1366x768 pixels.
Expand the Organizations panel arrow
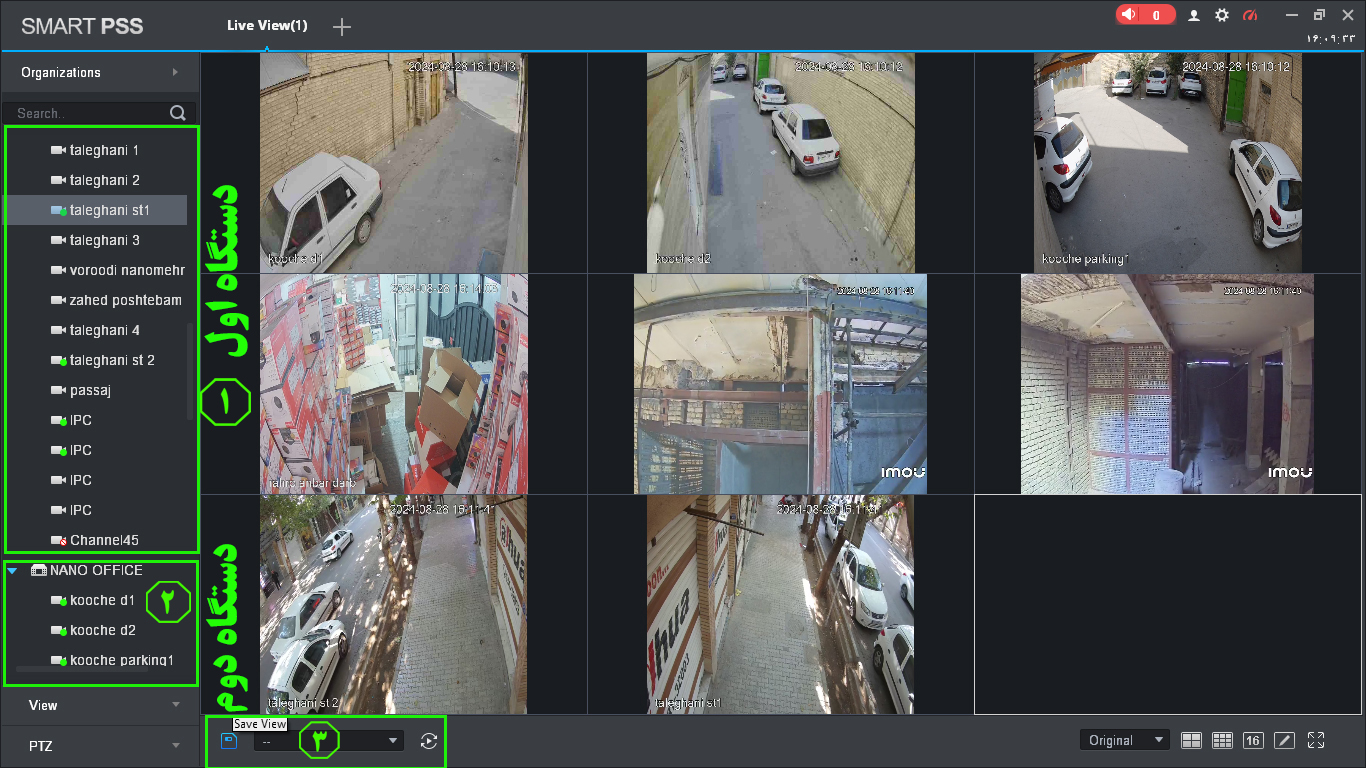(x=175, y=72)
